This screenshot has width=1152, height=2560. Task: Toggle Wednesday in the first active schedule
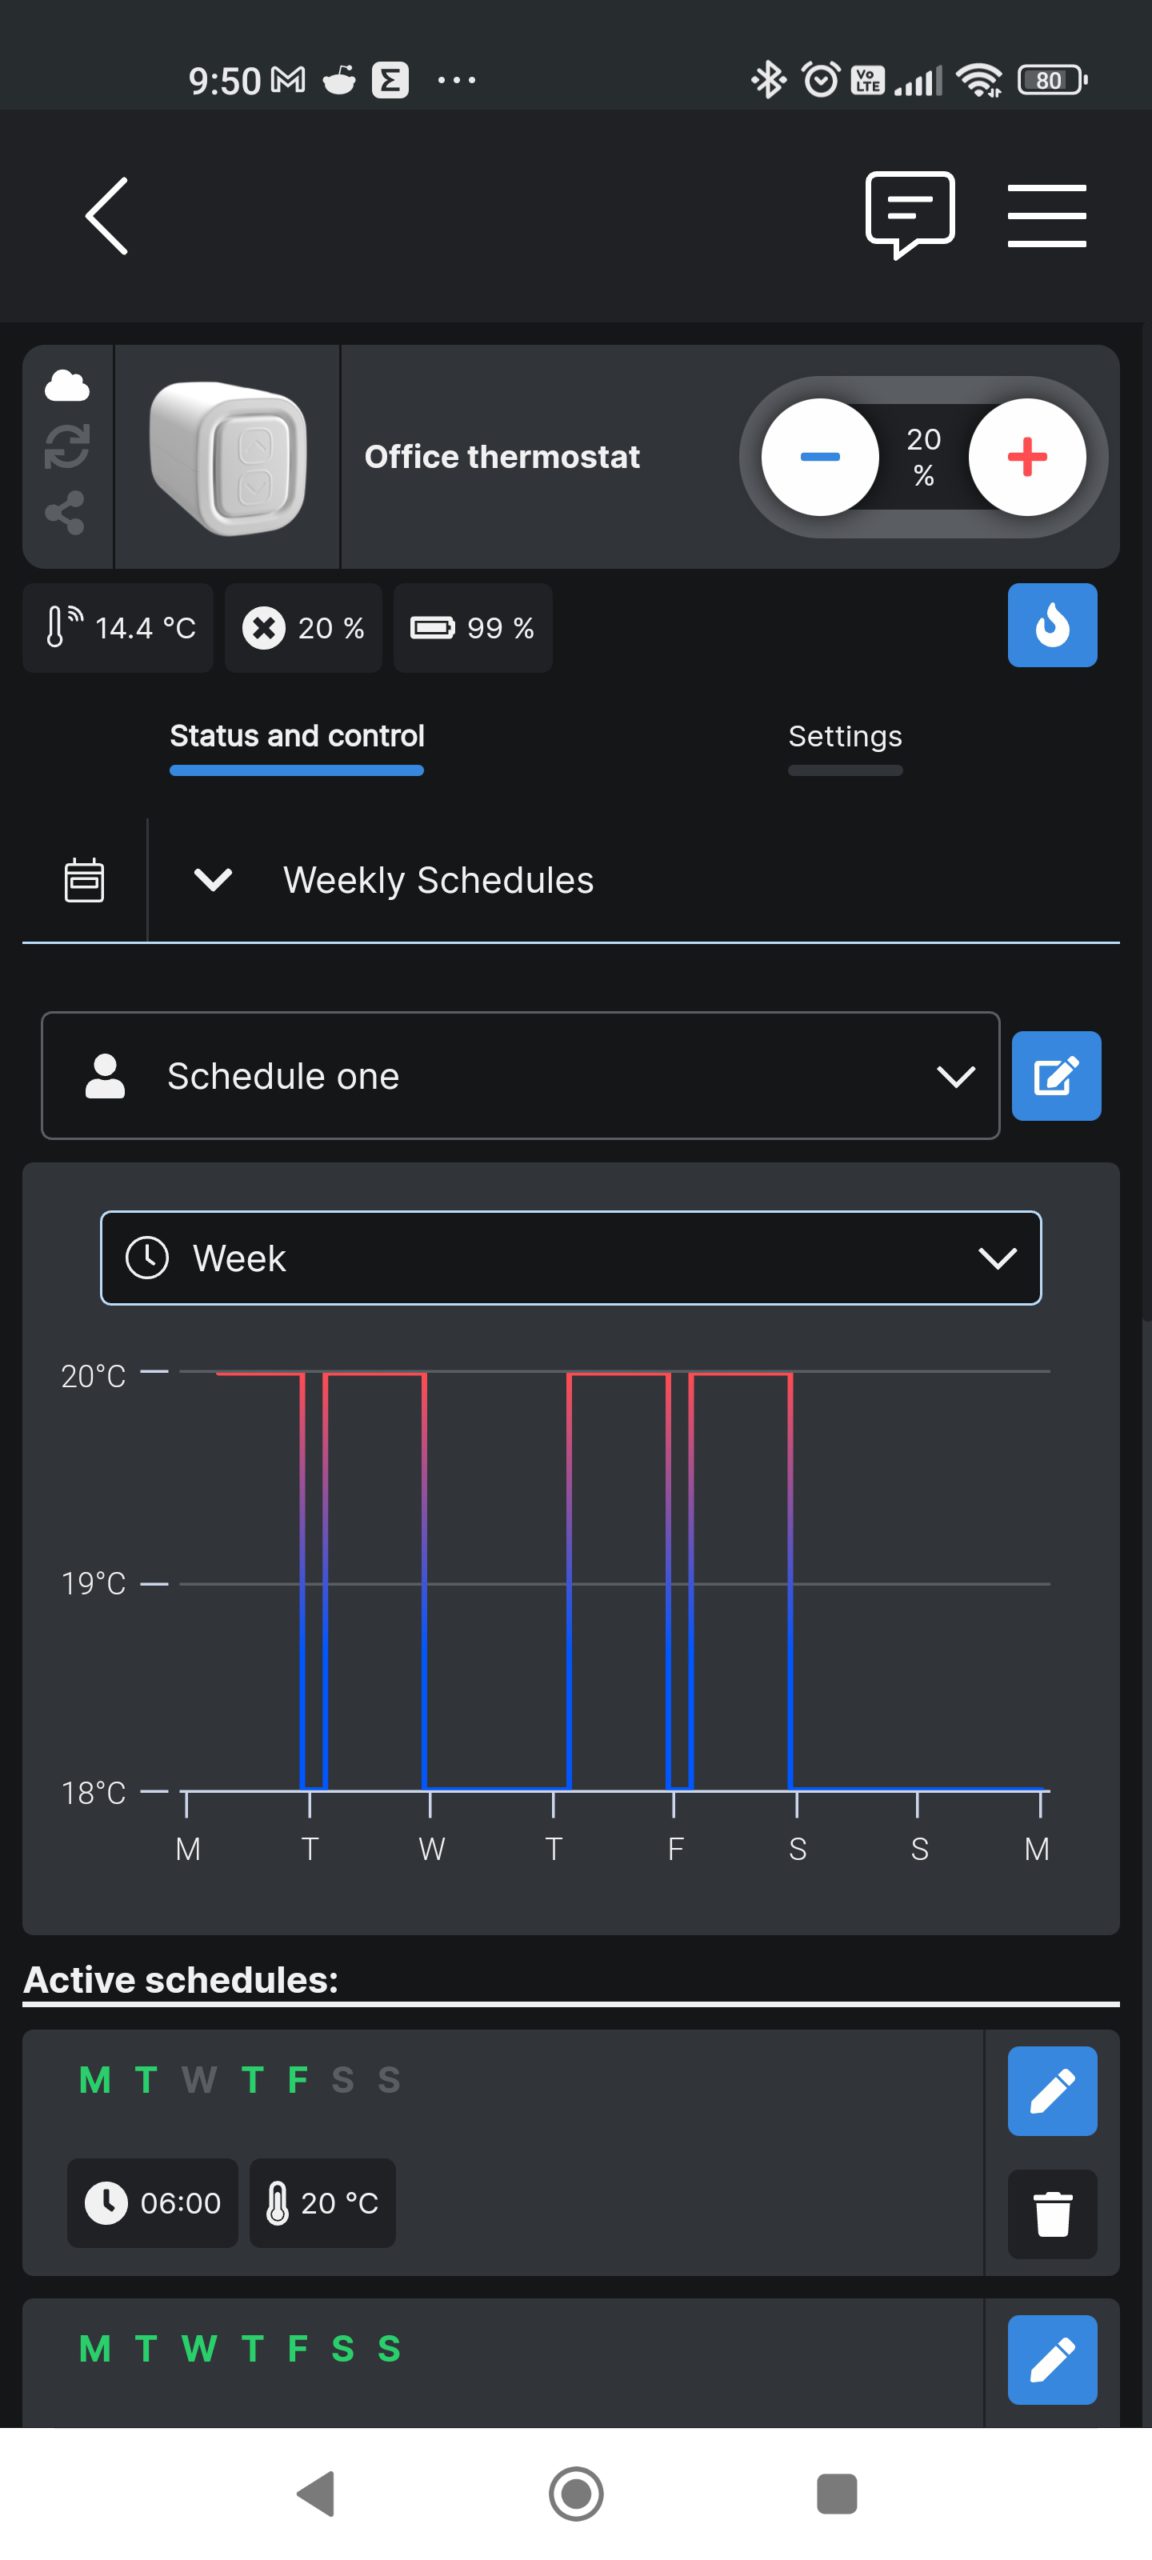point(199,2080)
